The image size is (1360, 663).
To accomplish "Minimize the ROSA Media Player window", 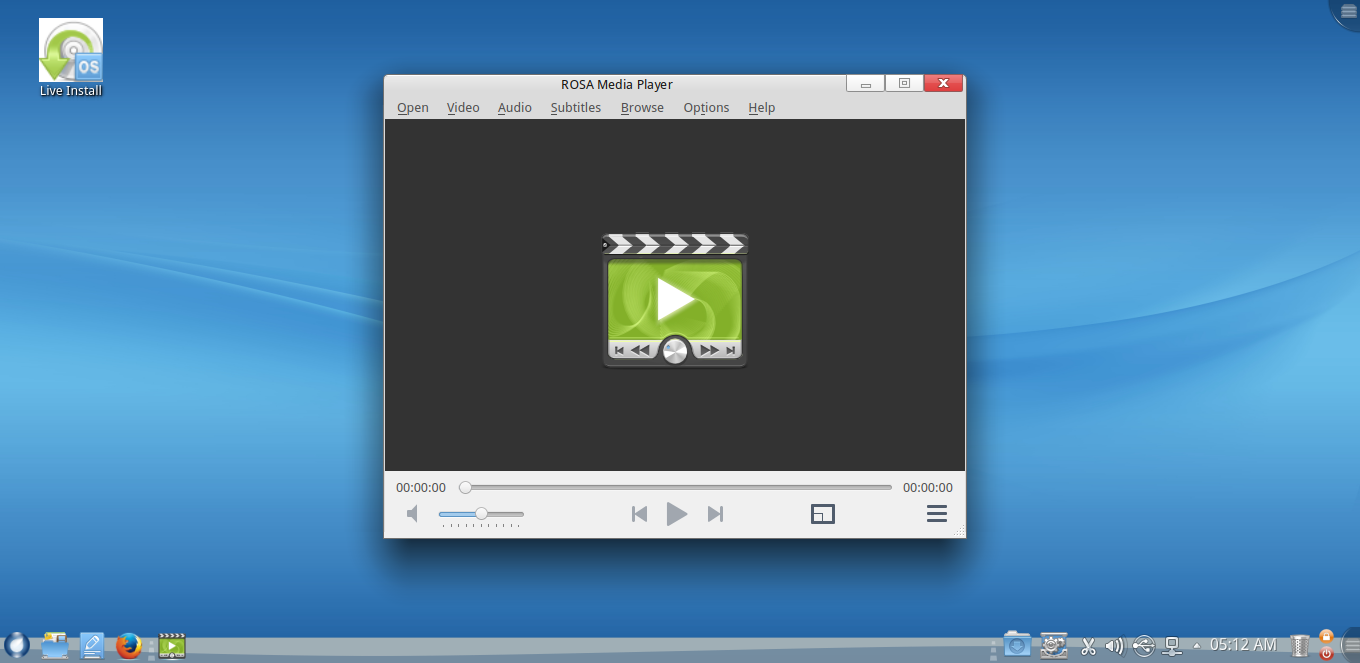I will 865,84.
